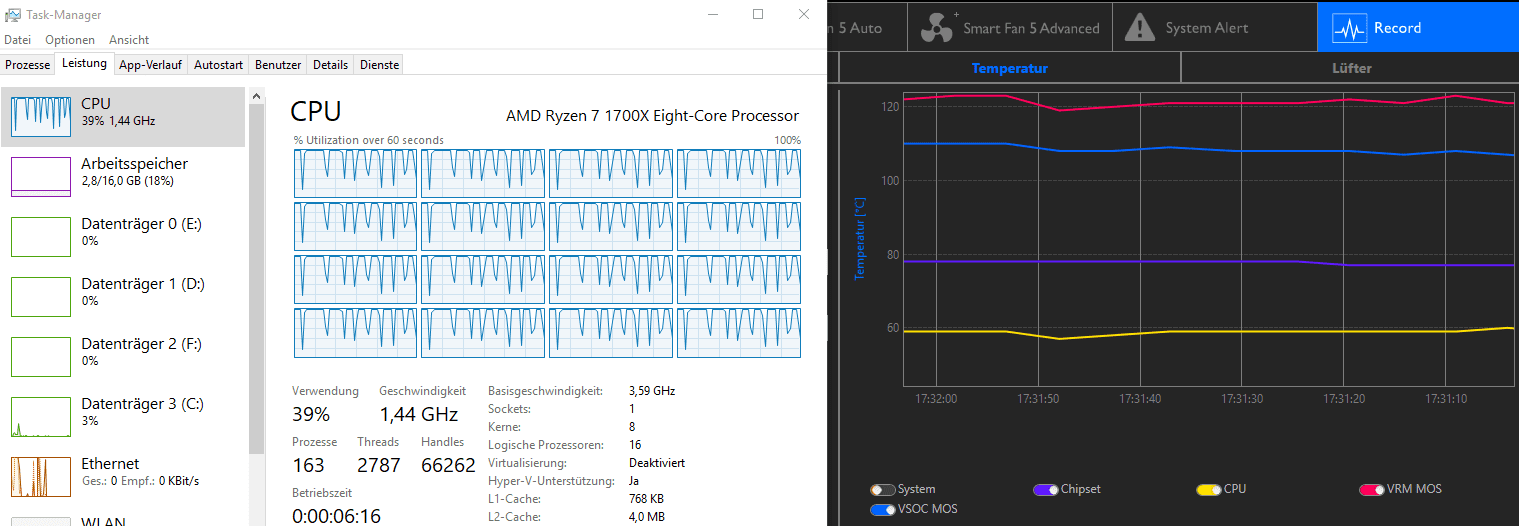Image resolution: width=1519 pixels, height=526 pixels.
Task: Click the Betriebszeit value 0:00:06:16
Action: pyautogui.click(x=336, y=516)
